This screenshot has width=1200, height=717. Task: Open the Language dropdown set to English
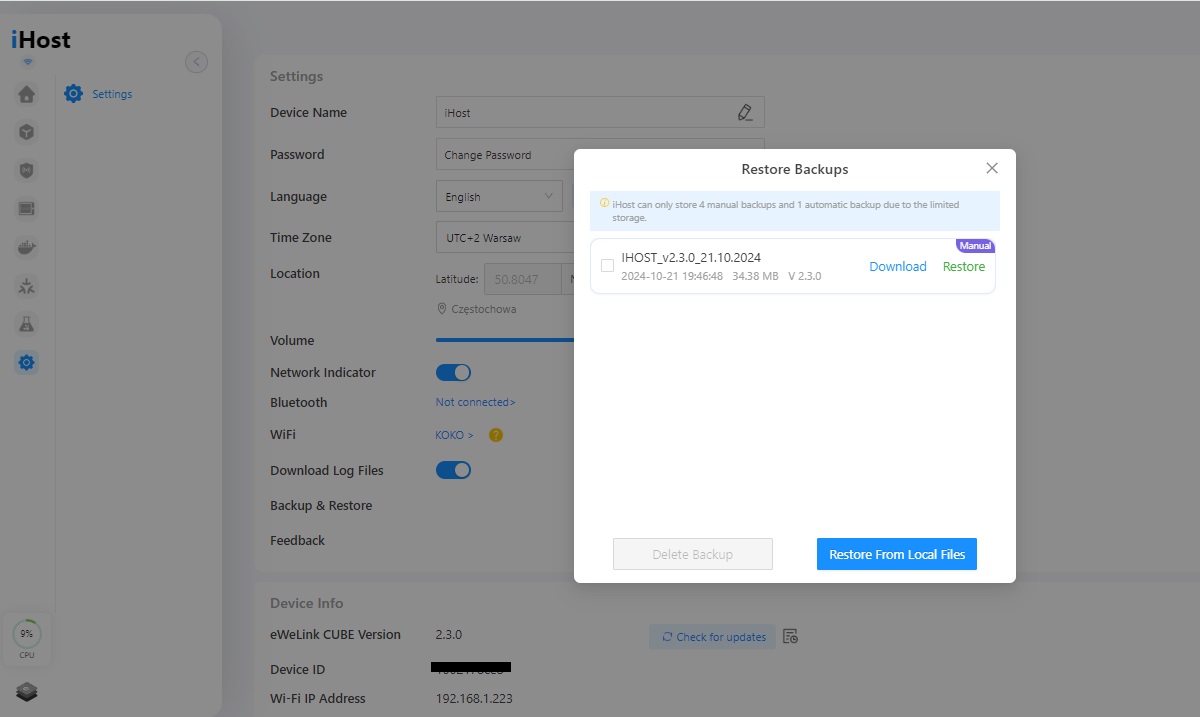(499, 197)
